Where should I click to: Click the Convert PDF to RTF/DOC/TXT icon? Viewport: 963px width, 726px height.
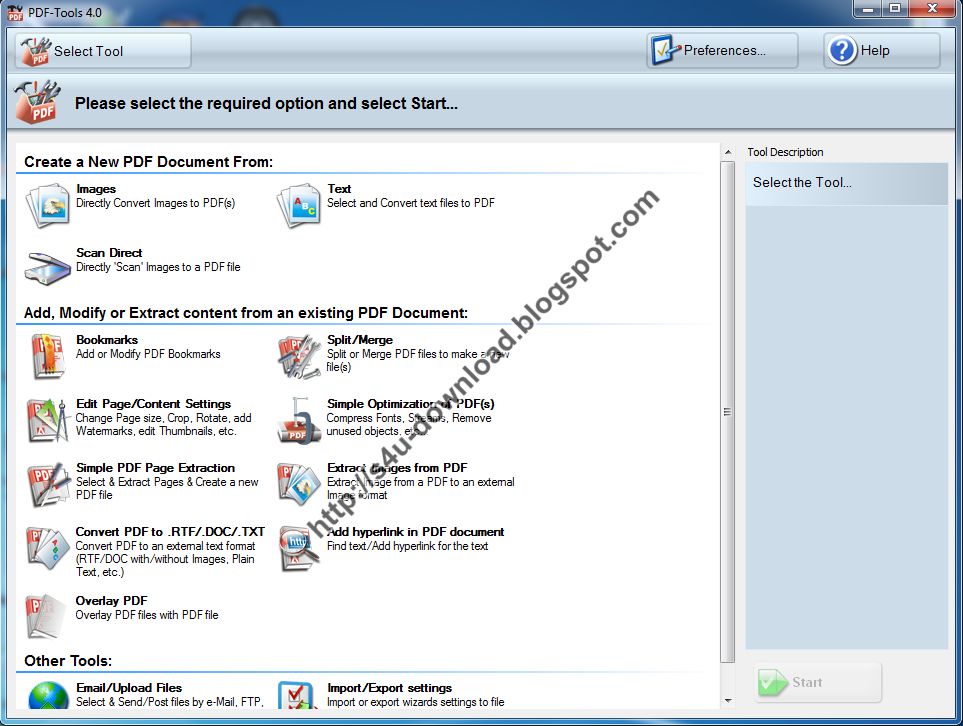pos(47,548)
